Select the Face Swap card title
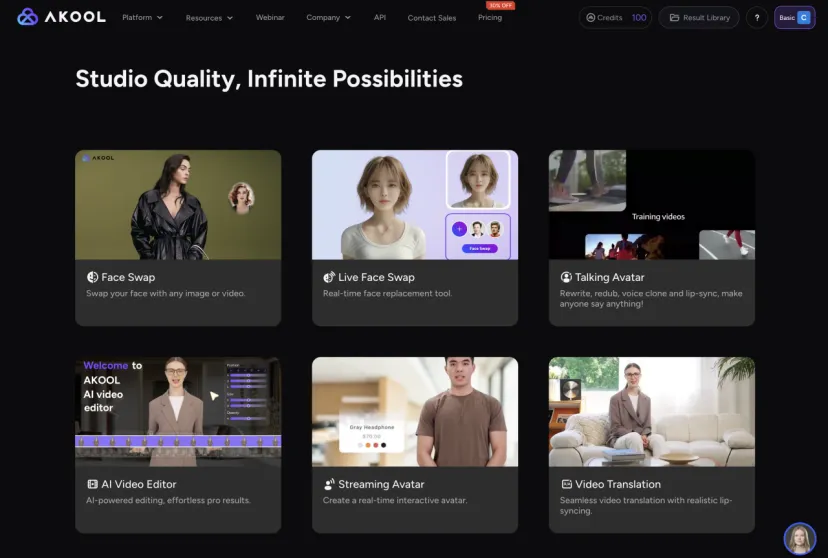The width and height of the screenshot is (828, 558). pos(128,277)
